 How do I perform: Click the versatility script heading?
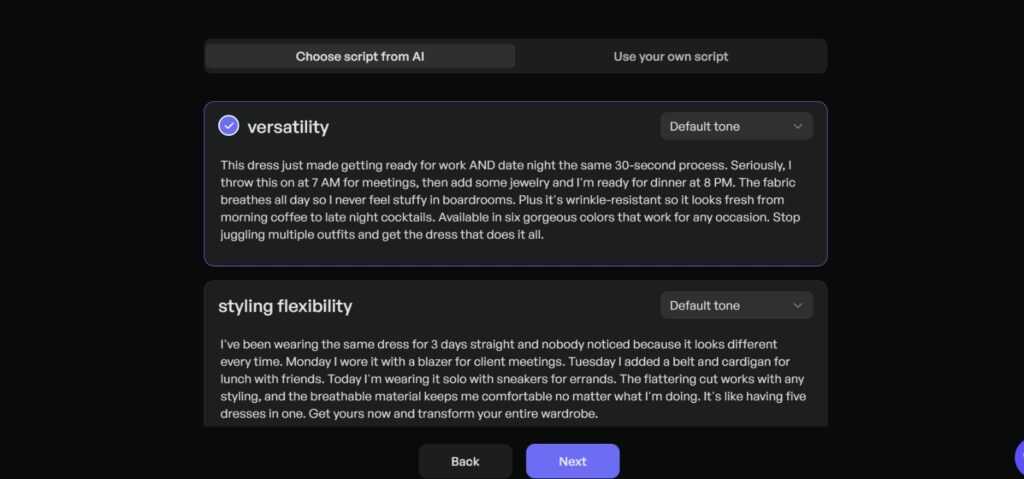click(288, 127)
